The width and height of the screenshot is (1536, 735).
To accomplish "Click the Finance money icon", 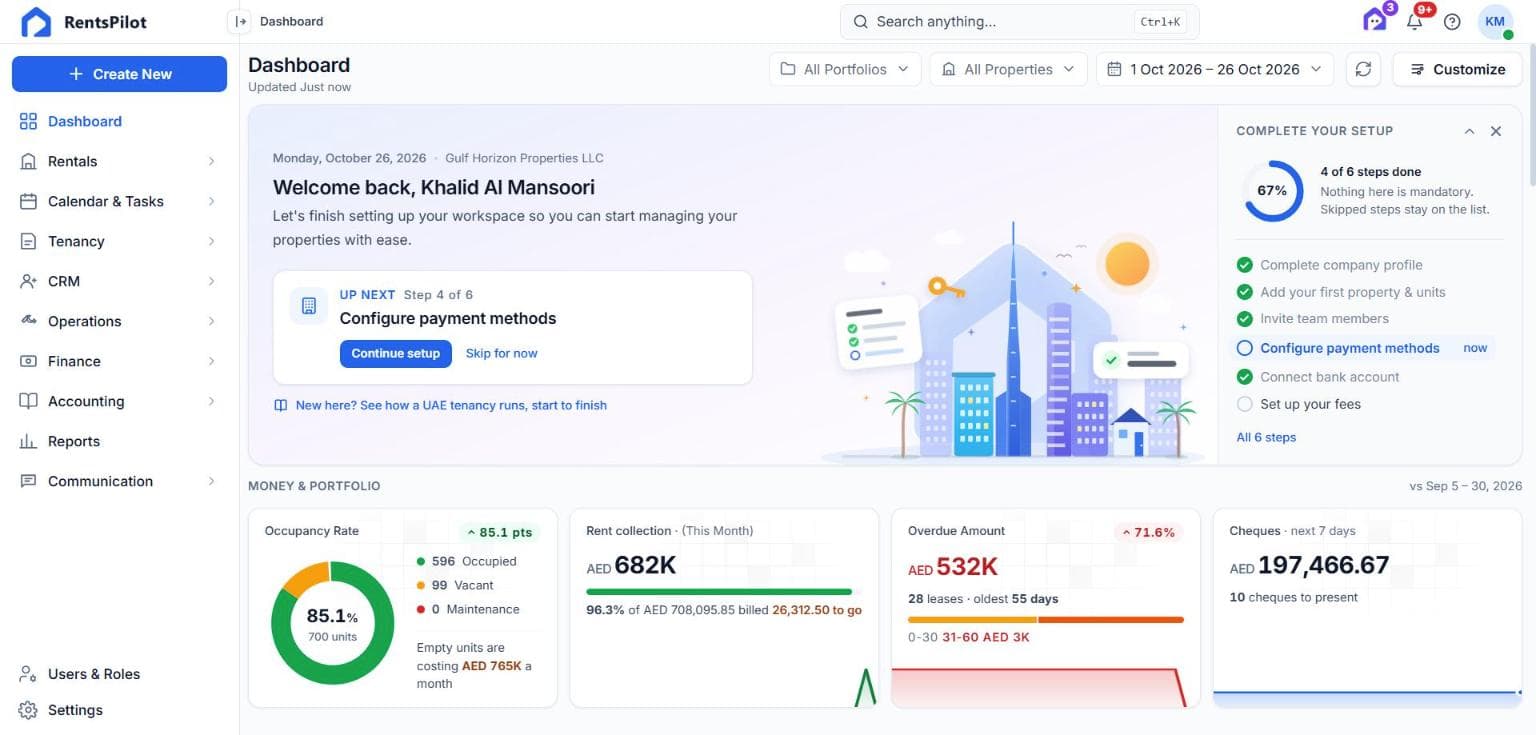I will click(28, 361).
